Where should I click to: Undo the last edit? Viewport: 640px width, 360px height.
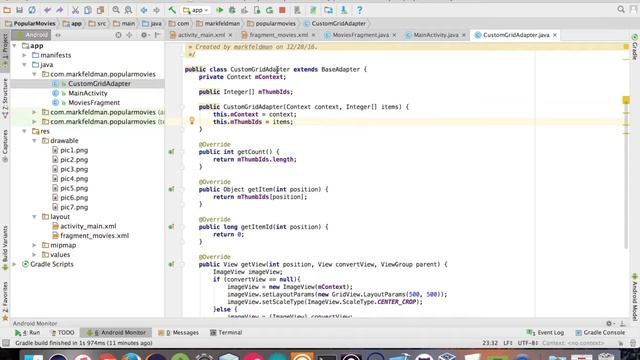point(47,10)
